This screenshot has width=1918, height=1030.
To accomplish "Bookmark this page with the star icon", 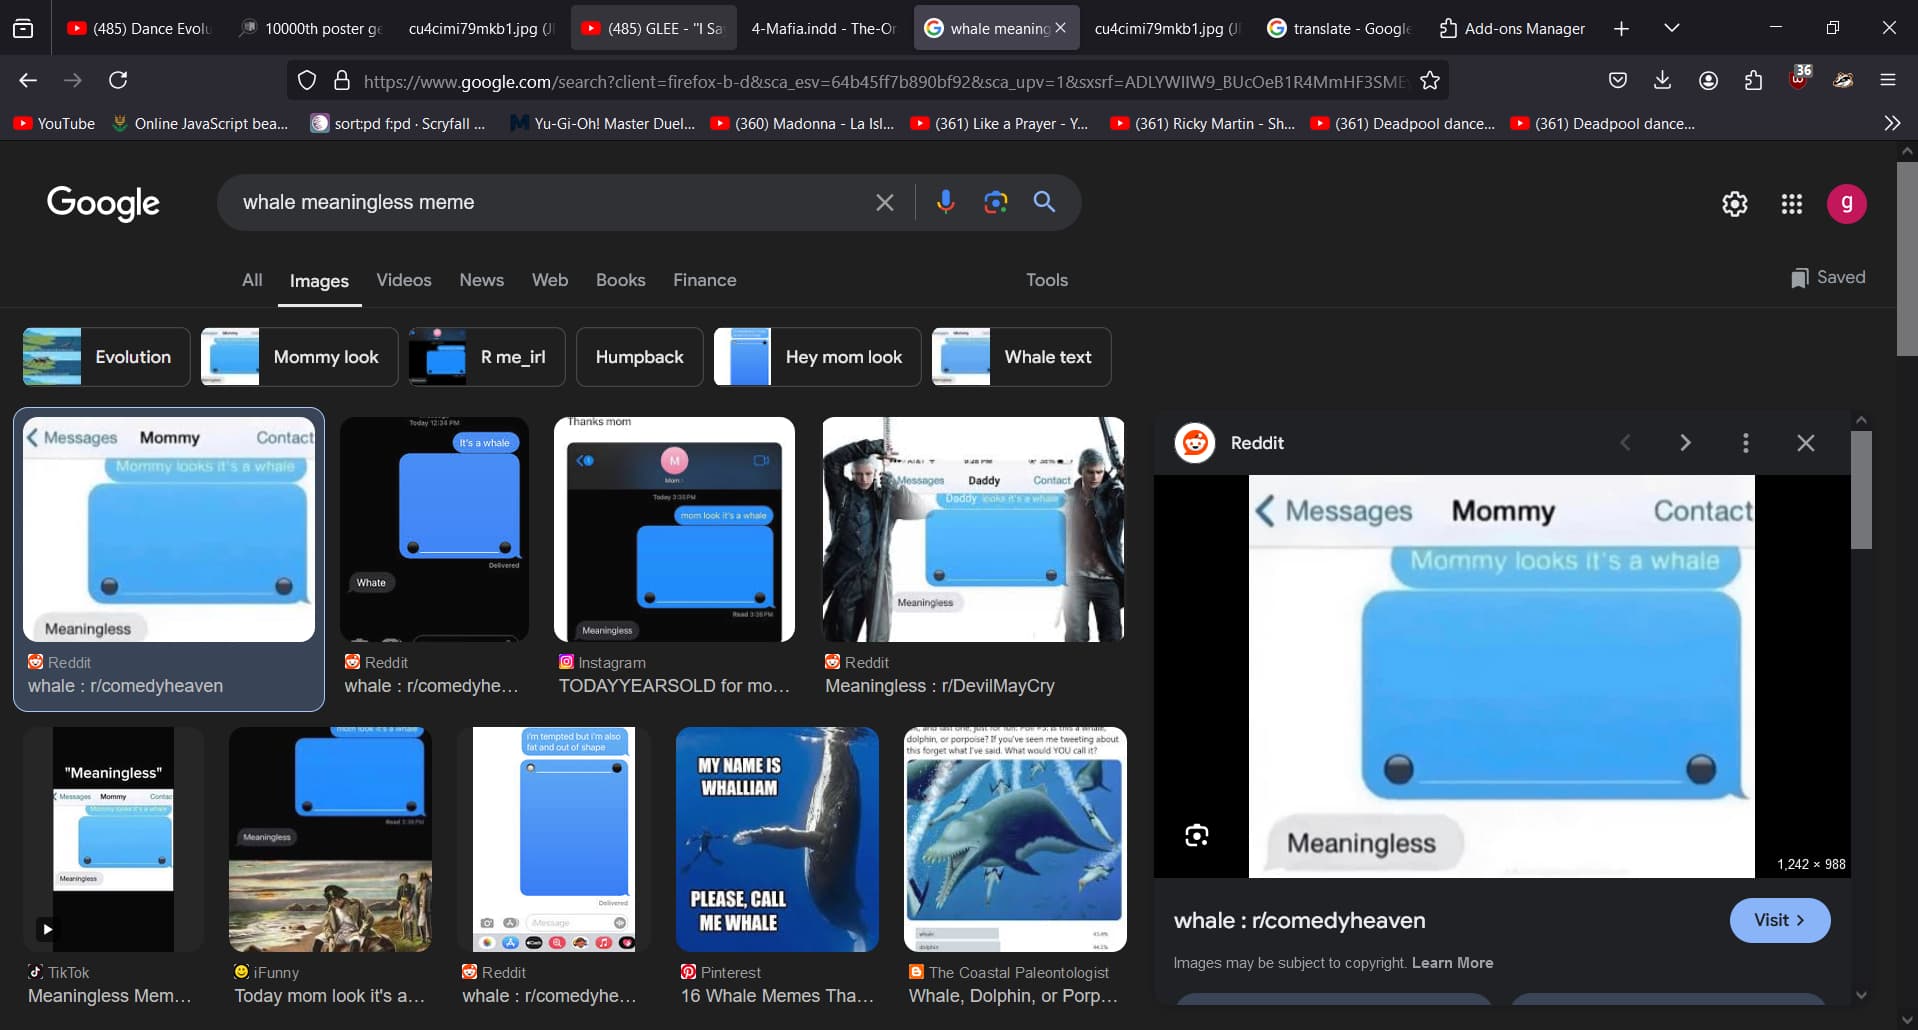I will 1430,81.
